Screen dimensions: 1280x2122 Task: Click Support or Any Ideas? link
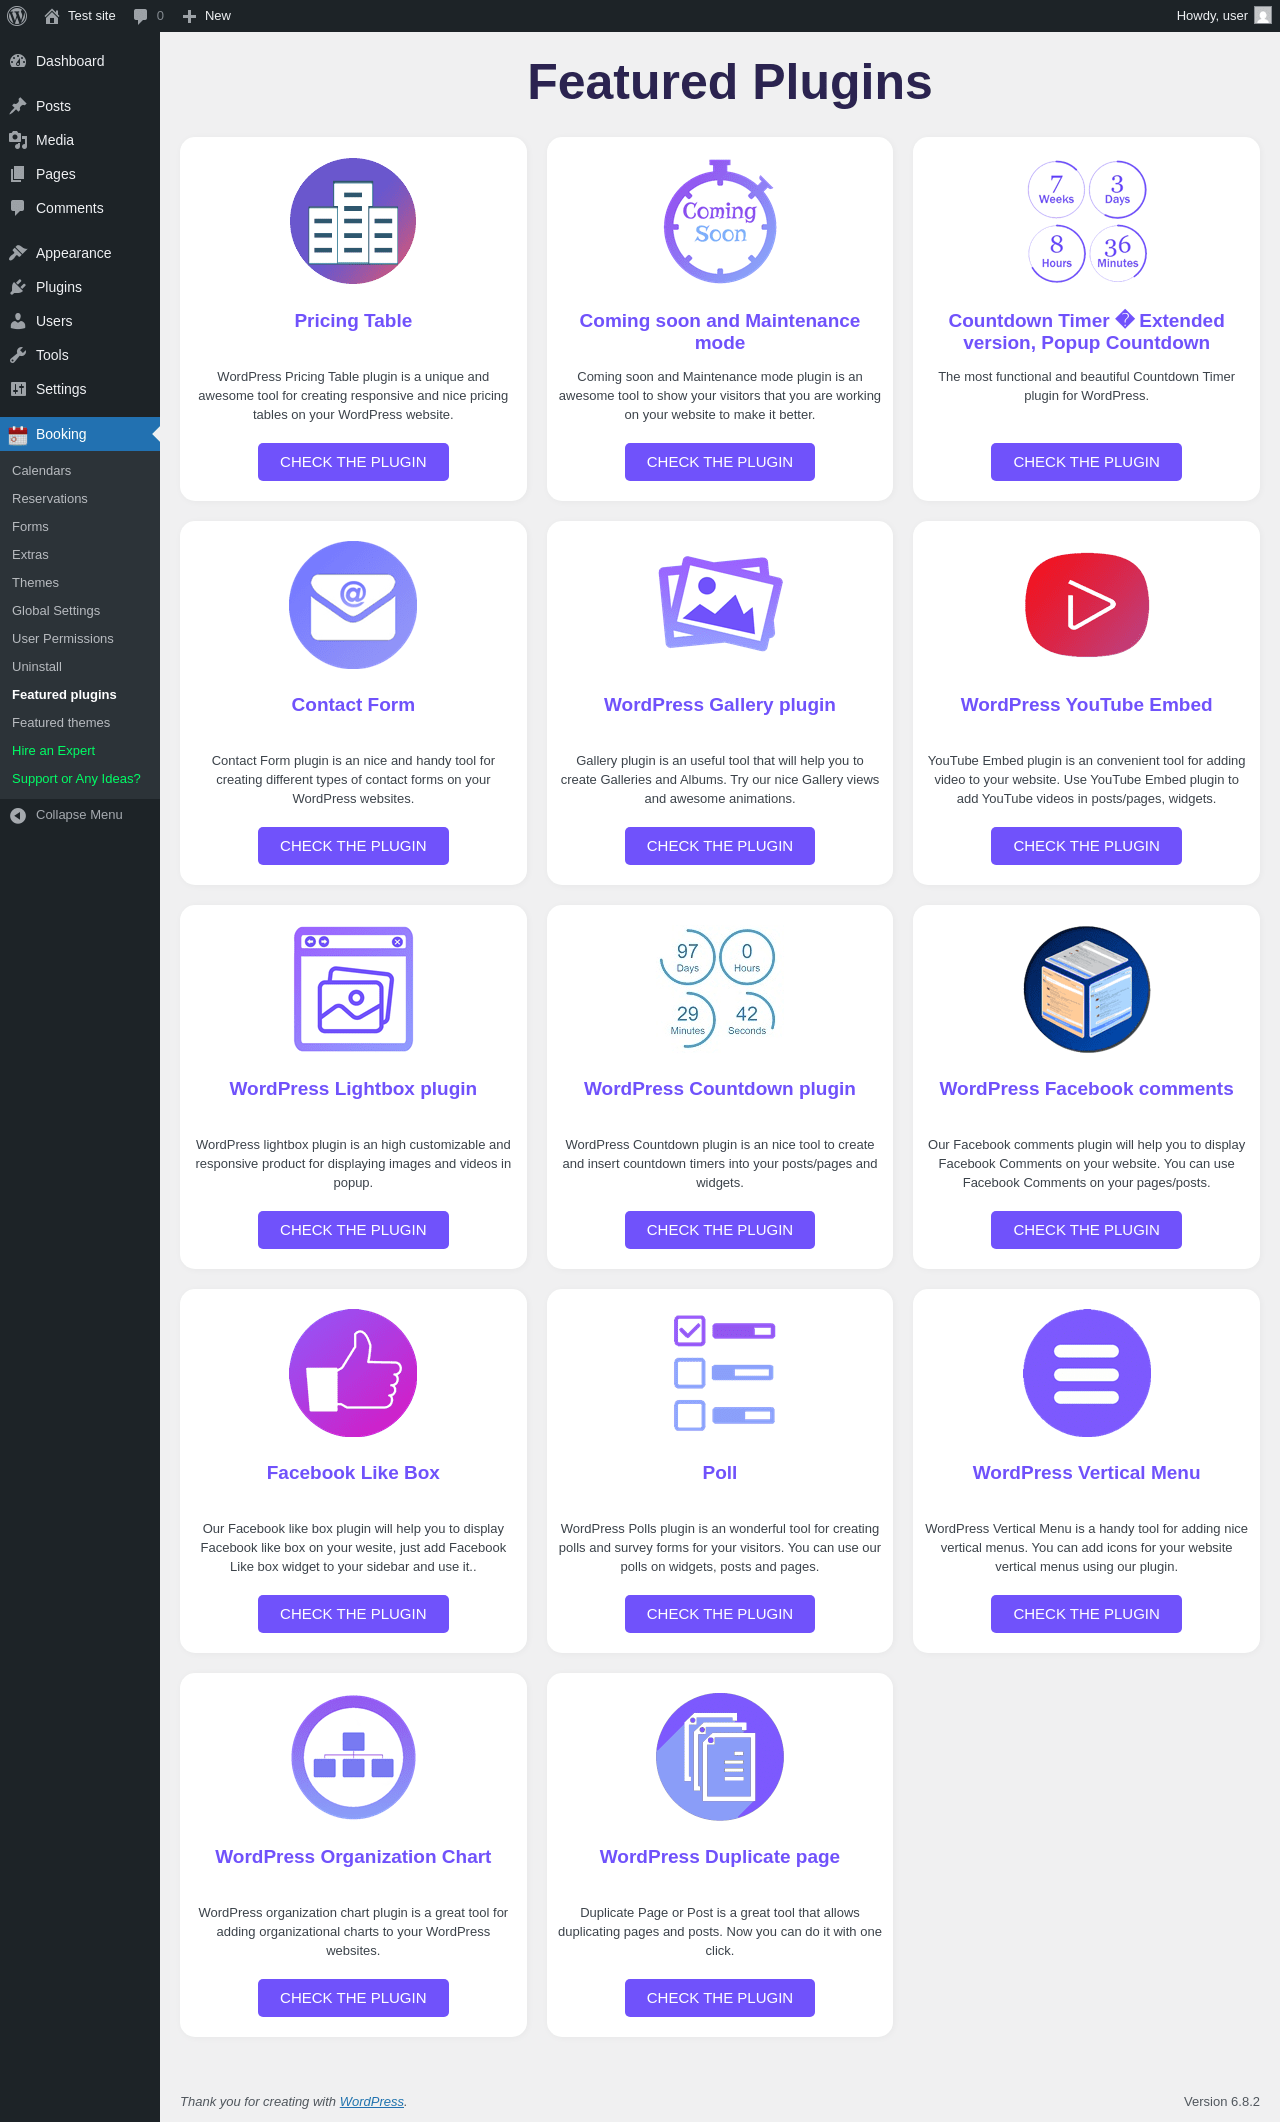(x=76, y=779)
